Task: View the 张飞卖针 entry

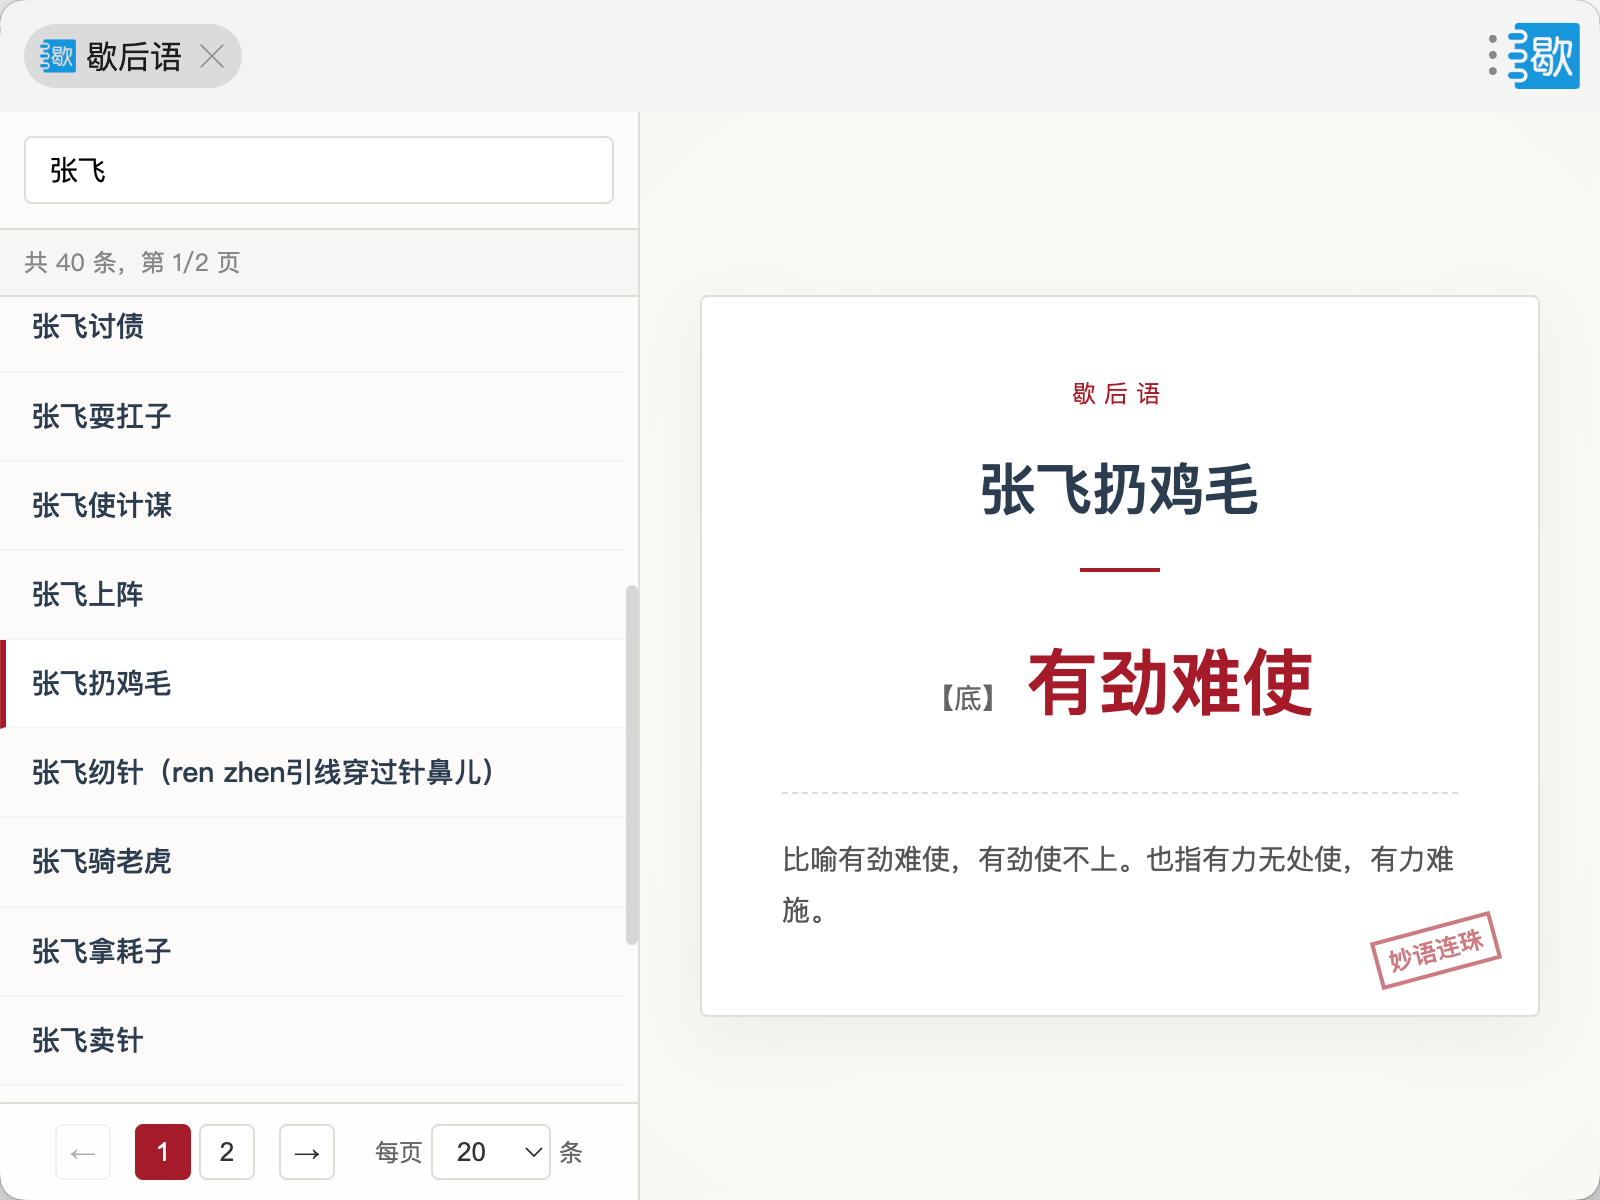Action: click(x=88, y=1040)
